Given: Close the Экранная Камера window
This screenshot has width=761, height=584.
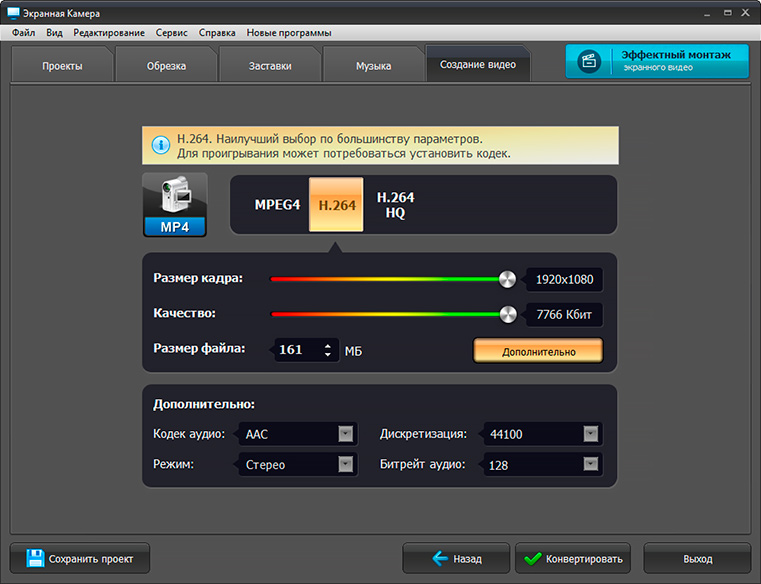Looking at the screenshot, I should [746, 13].
